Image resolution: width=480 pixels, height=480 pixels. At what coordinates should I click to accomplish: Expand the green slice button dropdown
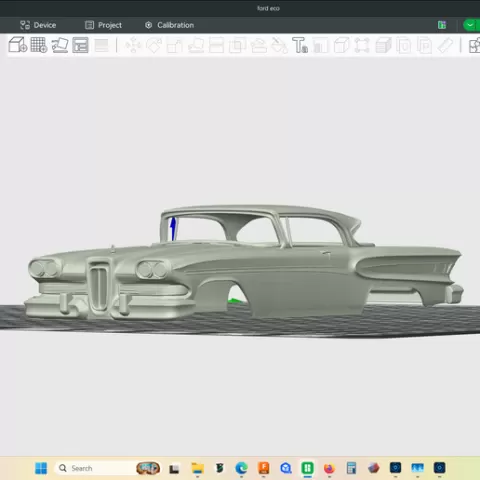(x=470, y=25)
